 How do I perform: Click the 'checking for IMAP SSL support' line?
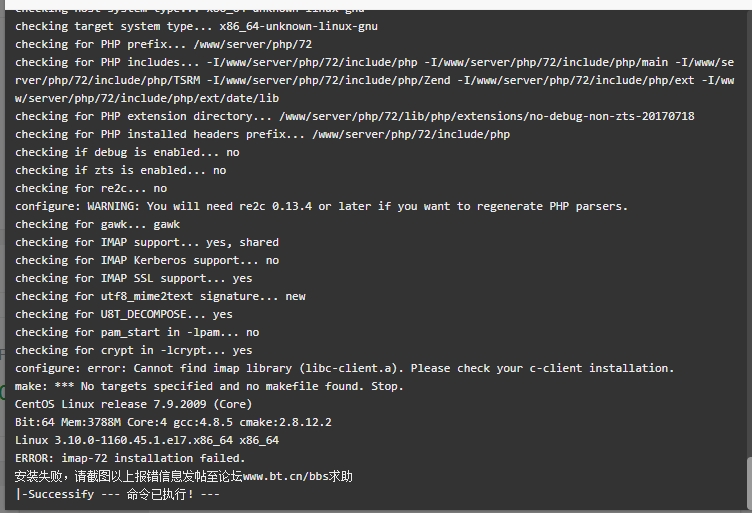point(133,279)
